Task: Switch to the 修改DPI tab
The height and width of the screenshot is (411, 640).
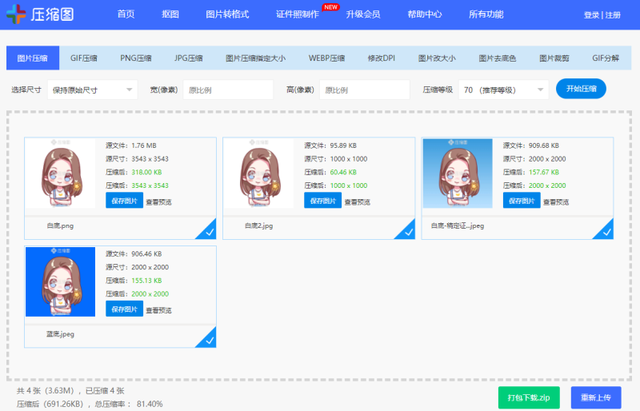Action: [381, 58]
